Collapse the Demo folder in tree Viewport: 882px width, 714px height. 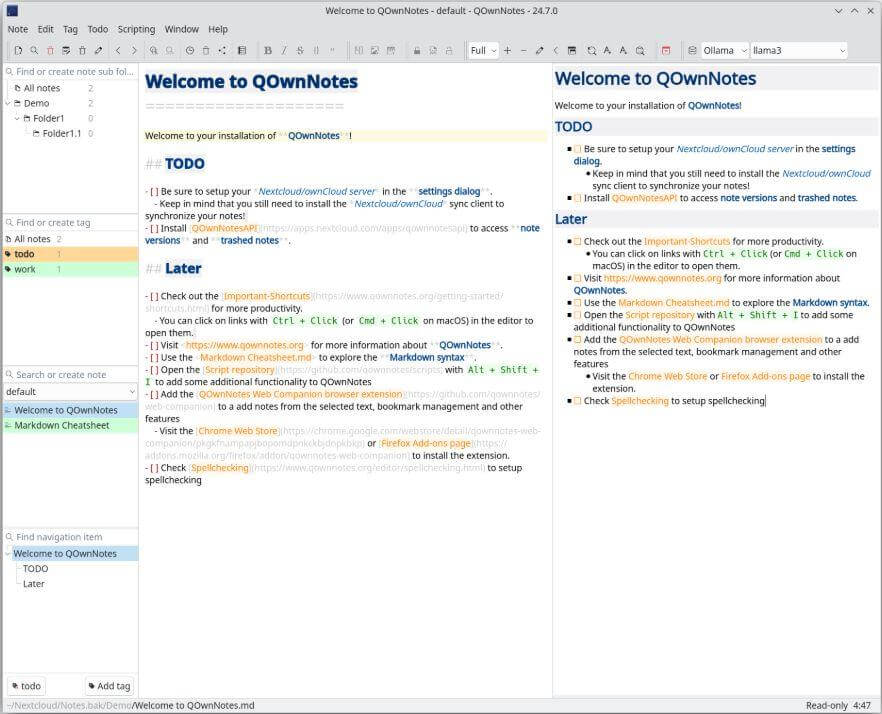9,103
